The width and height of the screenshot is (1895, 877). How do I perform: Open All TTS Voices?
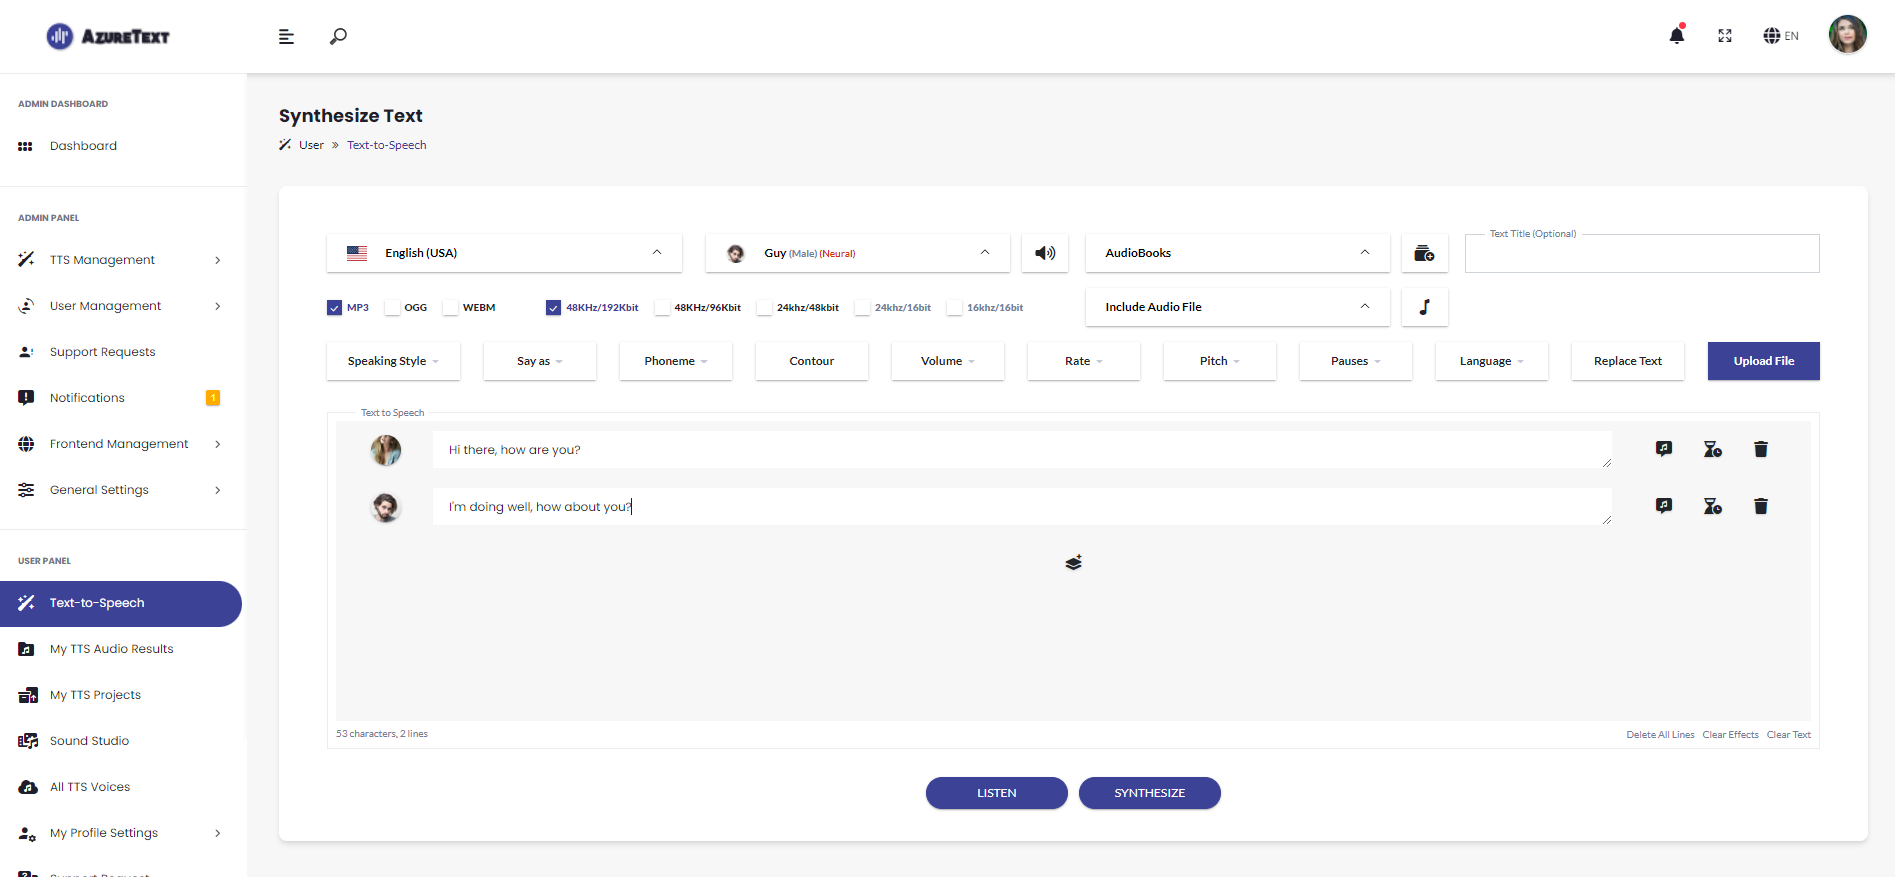point(121,787)
